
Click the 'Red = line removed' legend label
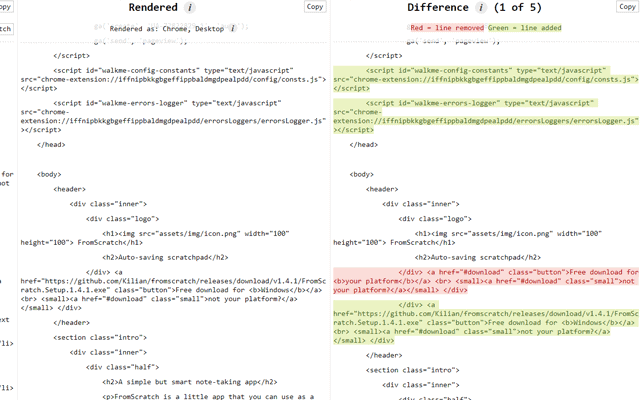tap(447, 29)
